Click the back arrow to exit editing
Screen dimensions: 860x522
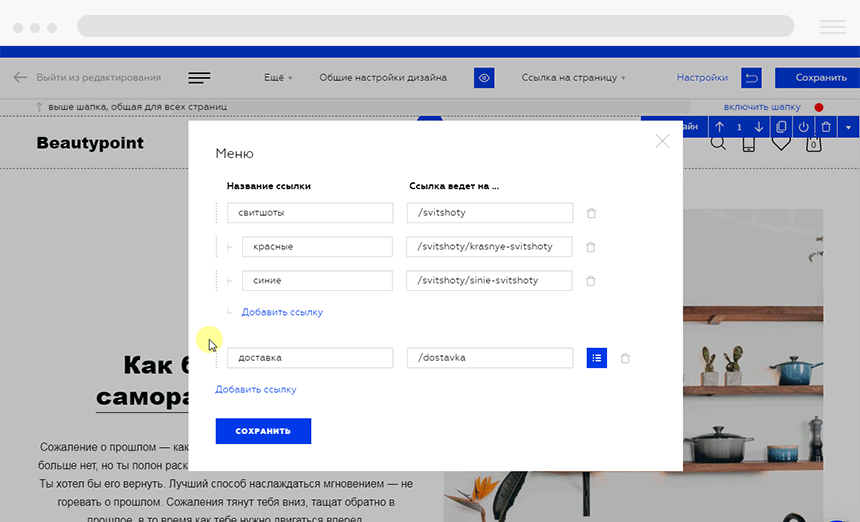[x=20, y=77]
